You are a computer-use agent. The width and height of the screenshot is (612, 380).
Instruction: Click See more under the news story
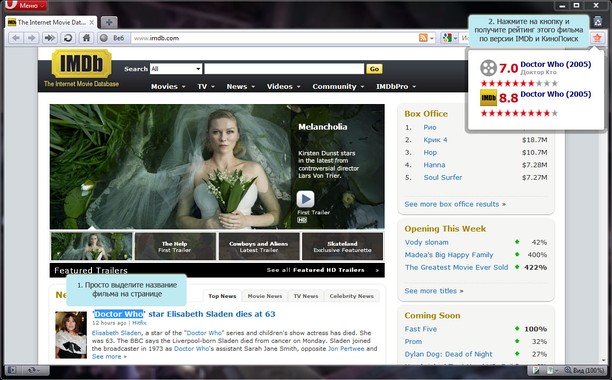coord(109,357)
